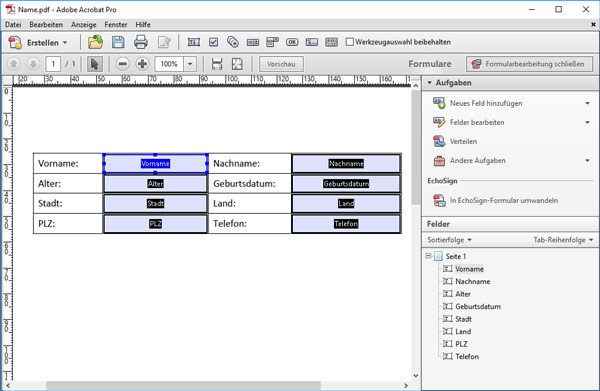Image resolution: width=600 pixels, height=391 pixels.
Task: Open the Erstellen create menu
Action: [38, 42]
